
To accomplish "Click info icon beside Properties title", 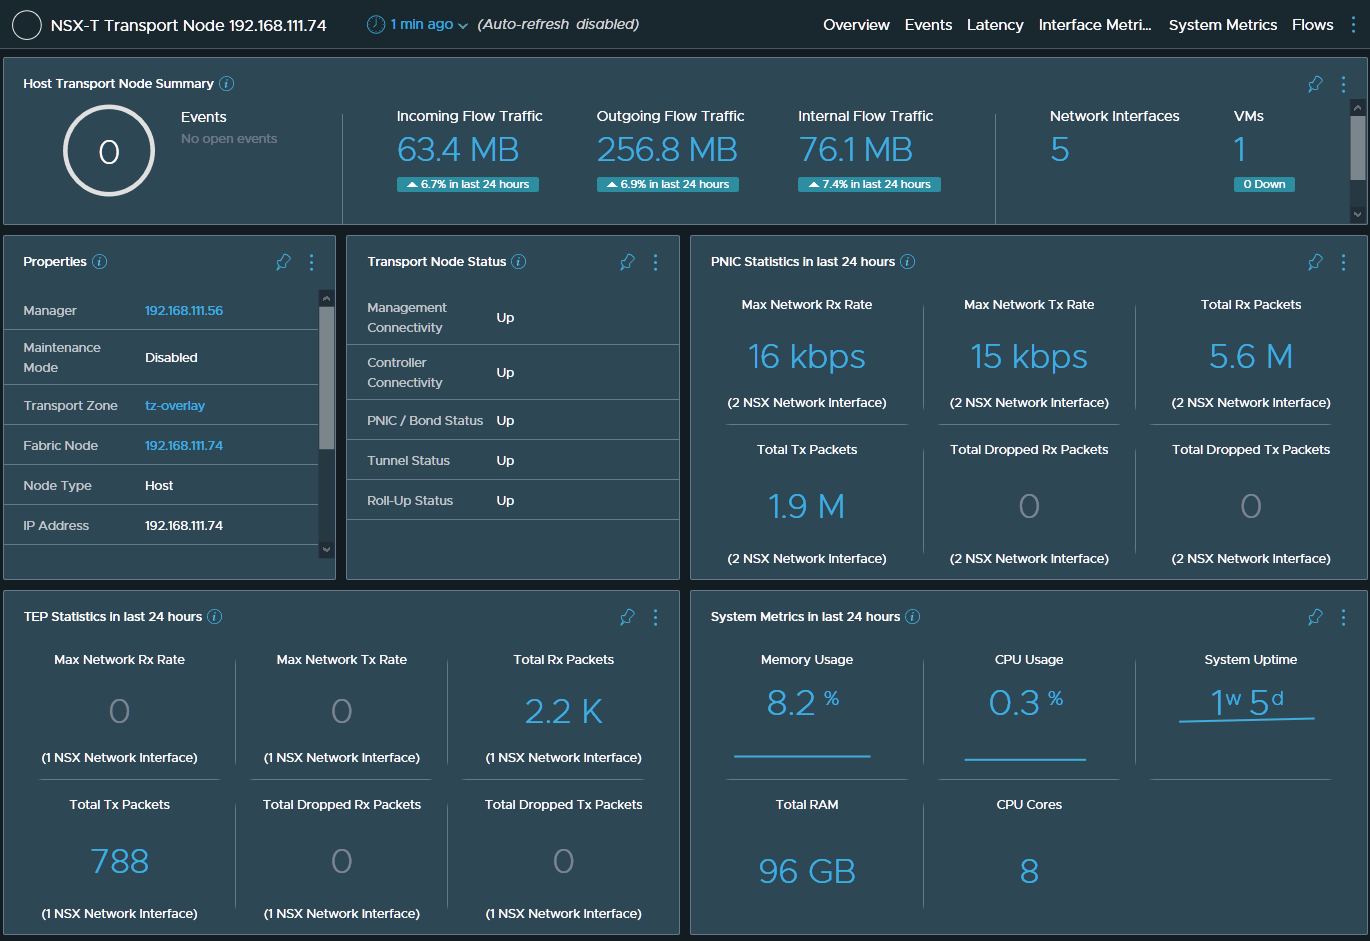I will [x=100, y=262].
